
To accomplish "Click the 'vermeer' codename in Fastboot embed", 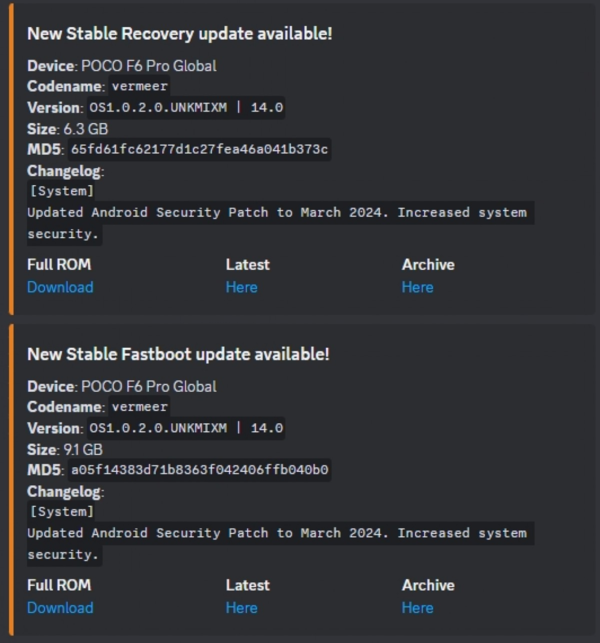I will [x=139, y=407].
